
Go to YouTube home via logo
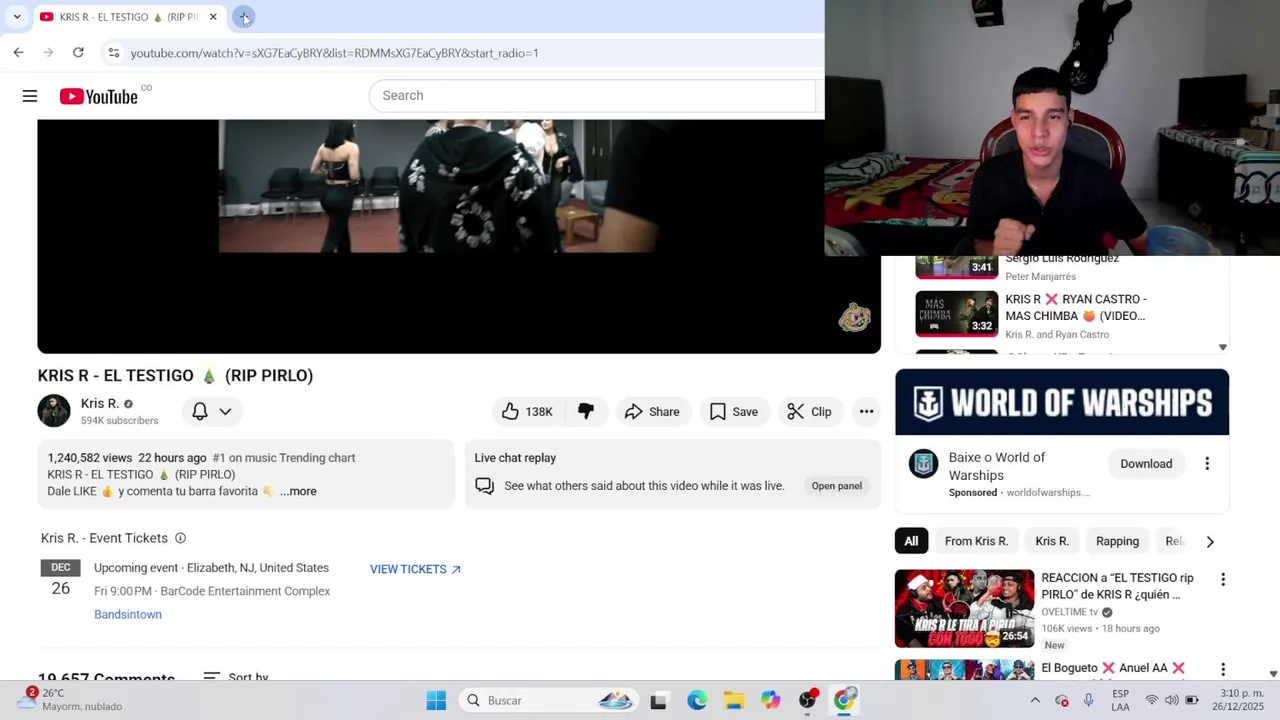point(98,96)
